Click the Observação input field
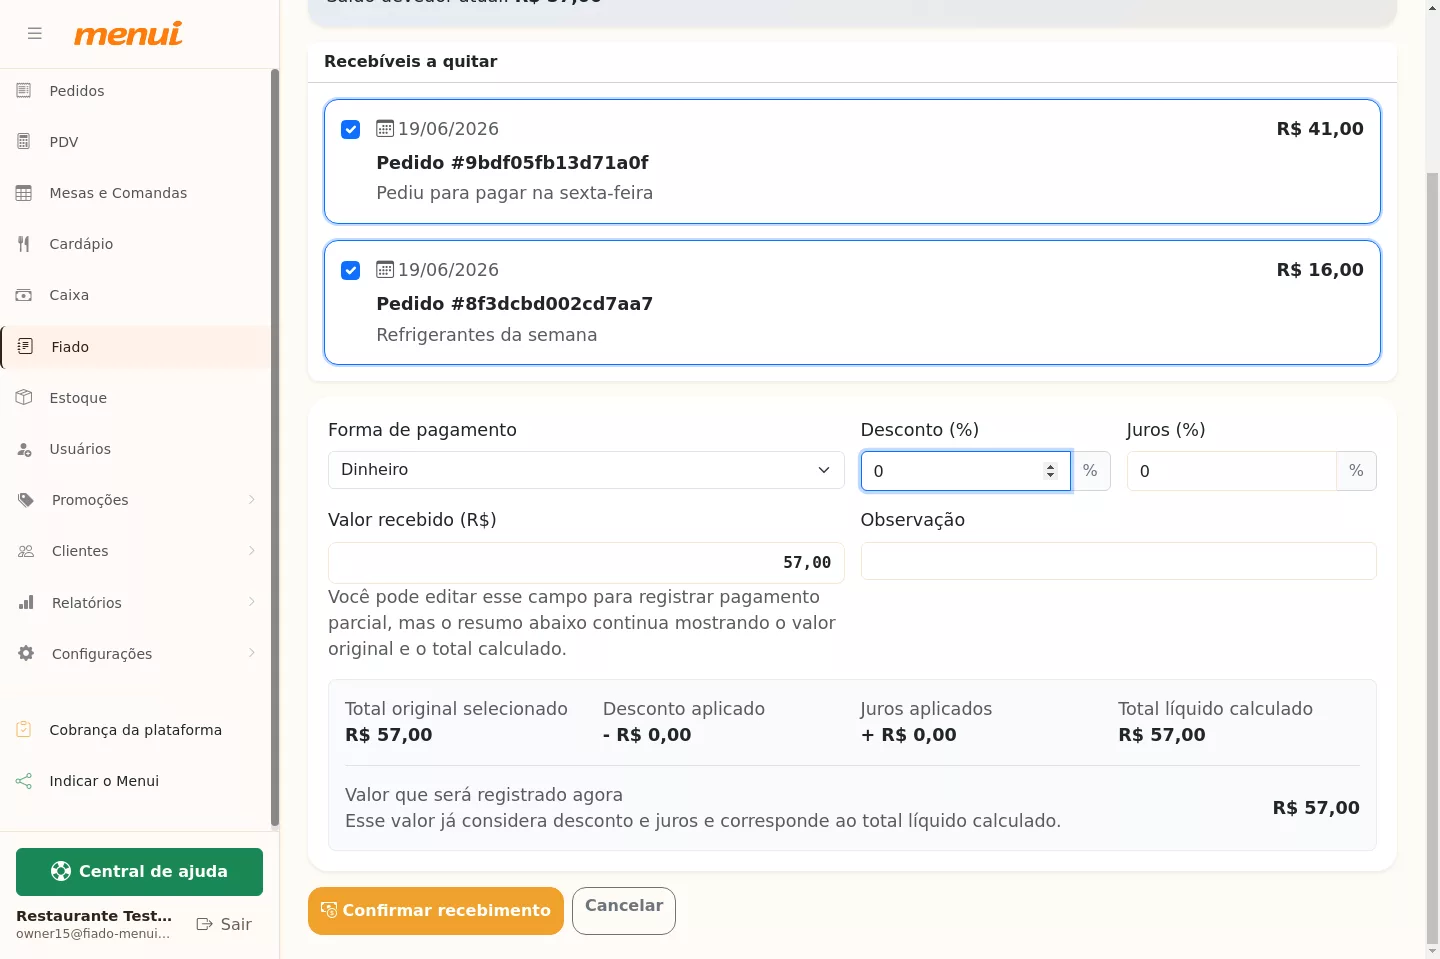Image resolution: width=1440 pixels, height=959 pixels. (x=1118, y=561)
